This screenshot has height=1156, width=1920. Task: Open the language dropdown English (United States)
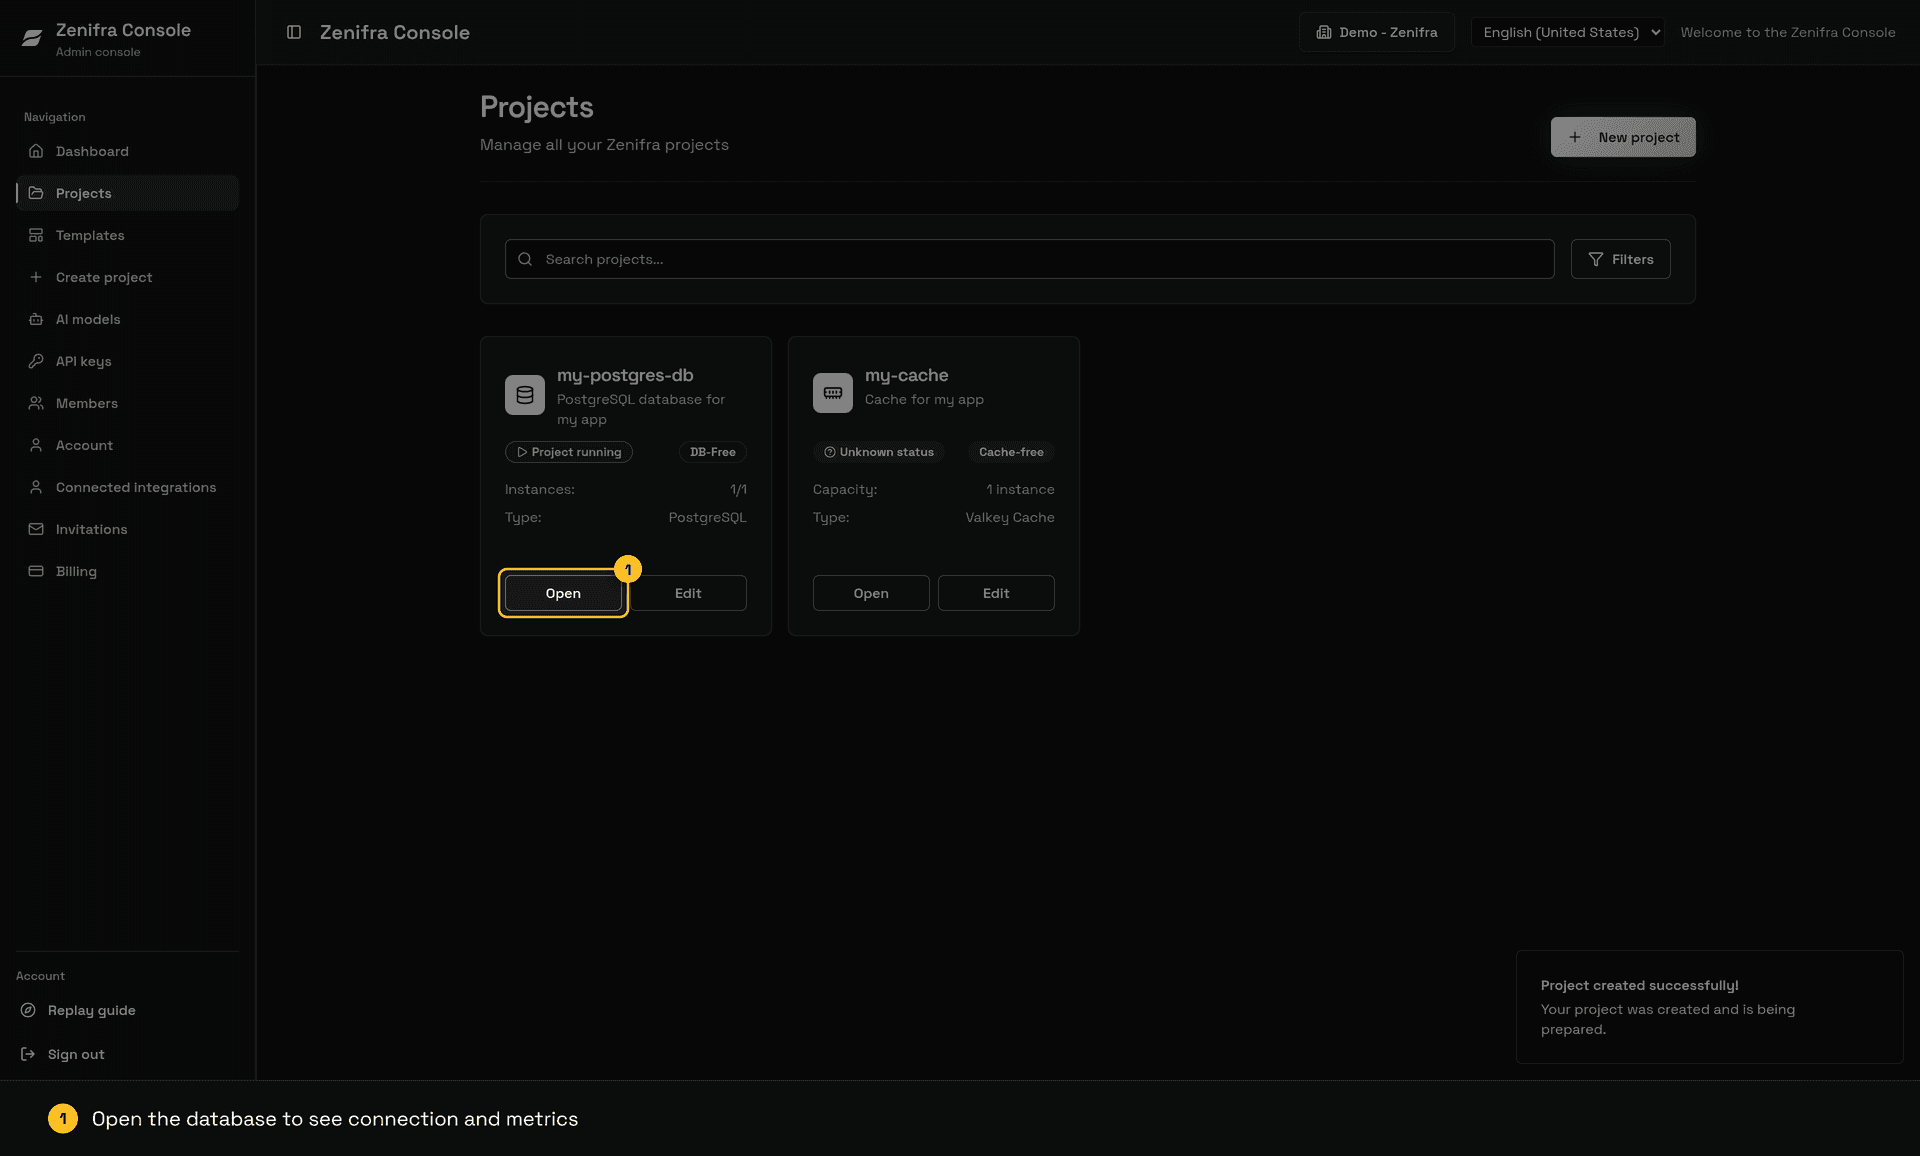1567,32
